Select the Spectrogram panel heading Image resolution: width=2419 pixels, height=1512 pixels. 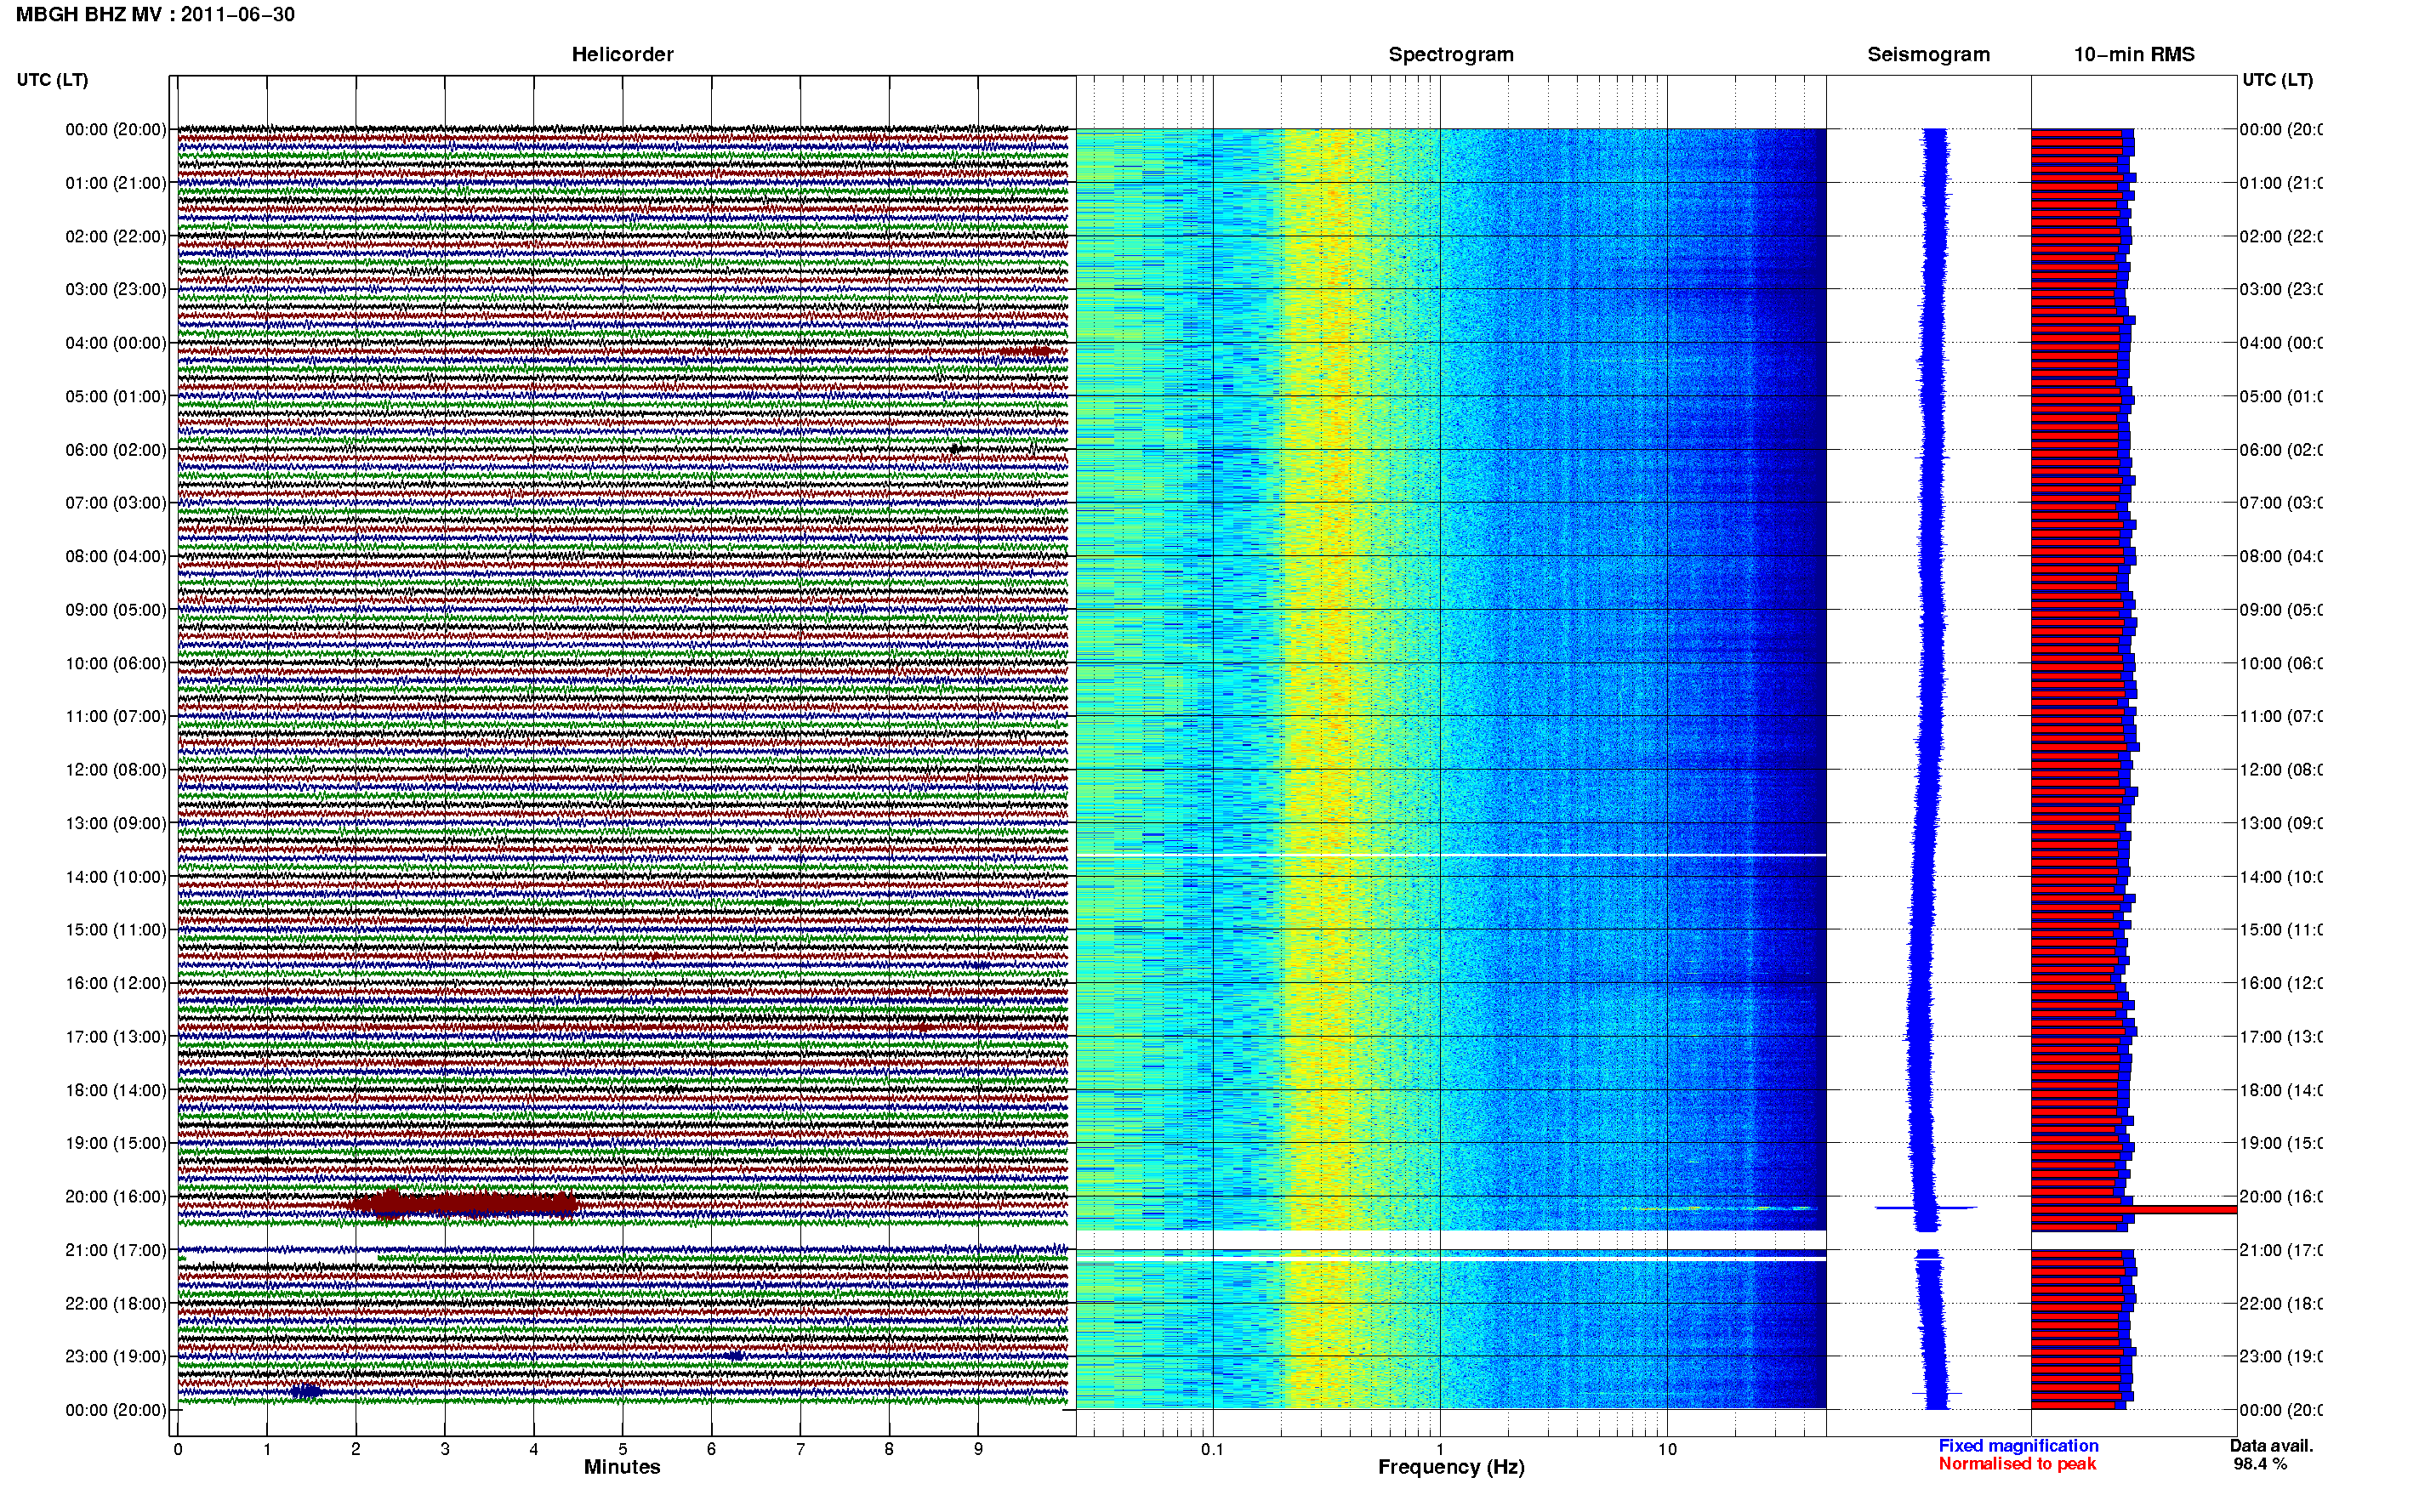[1451, 54]
